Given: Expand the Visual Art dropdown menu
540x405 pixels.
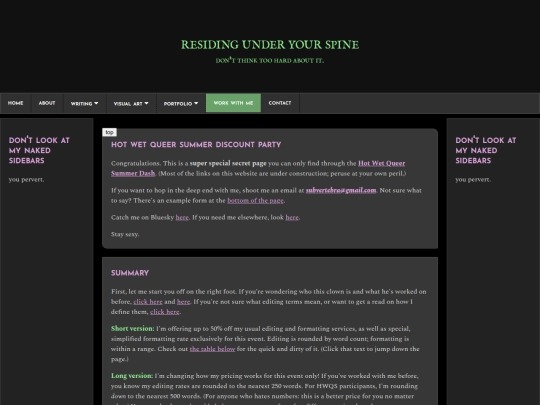Looking at the screenshot, I should [131, 103].
